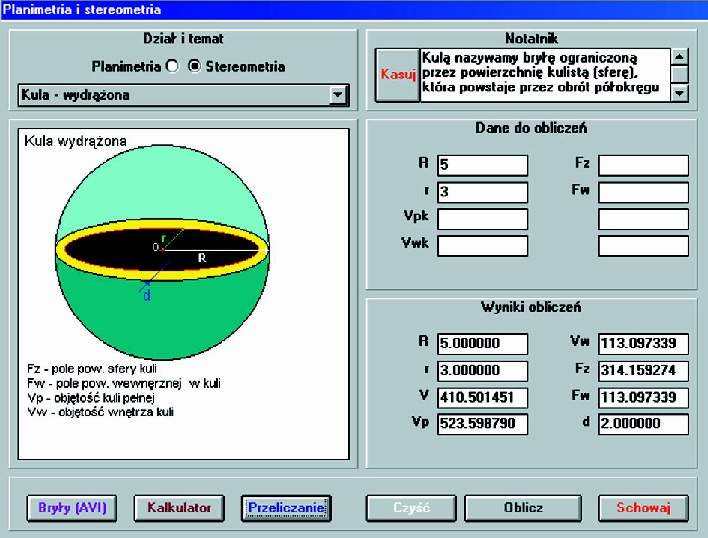
Task: Click the Kasuj button in Notatnik
Action: (x=397, y=75)
